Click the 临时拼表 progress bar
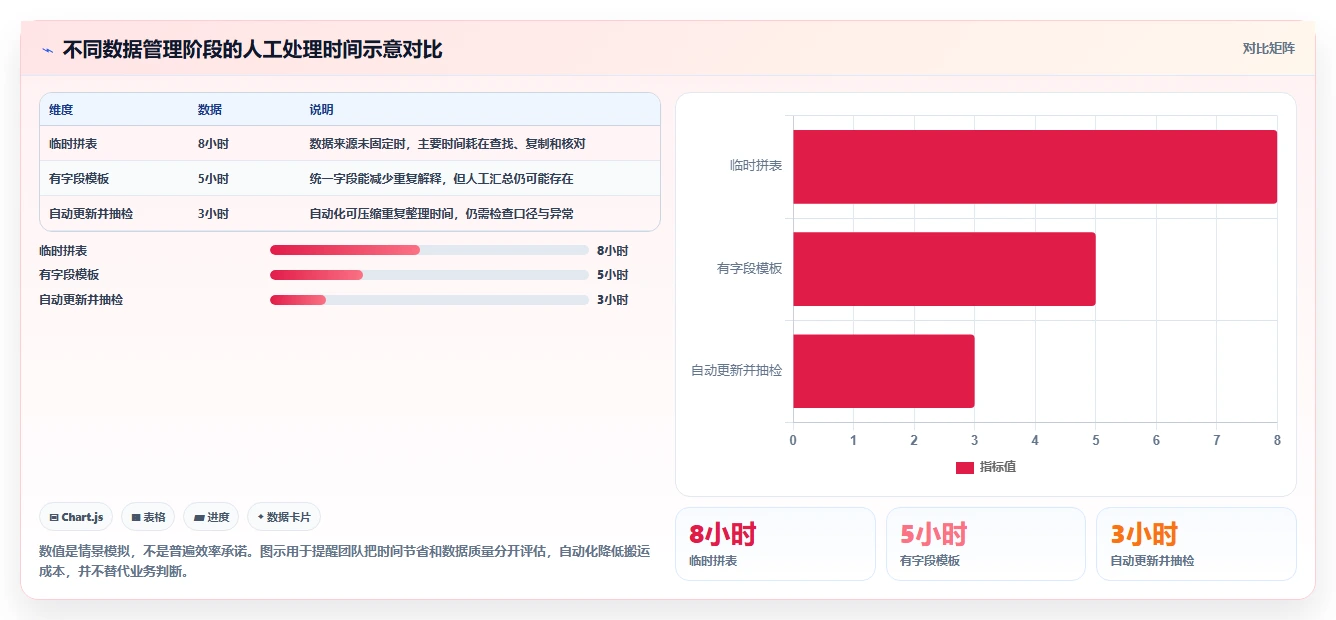This screenshot has width=1336, height=620. (x=429, y=250)
